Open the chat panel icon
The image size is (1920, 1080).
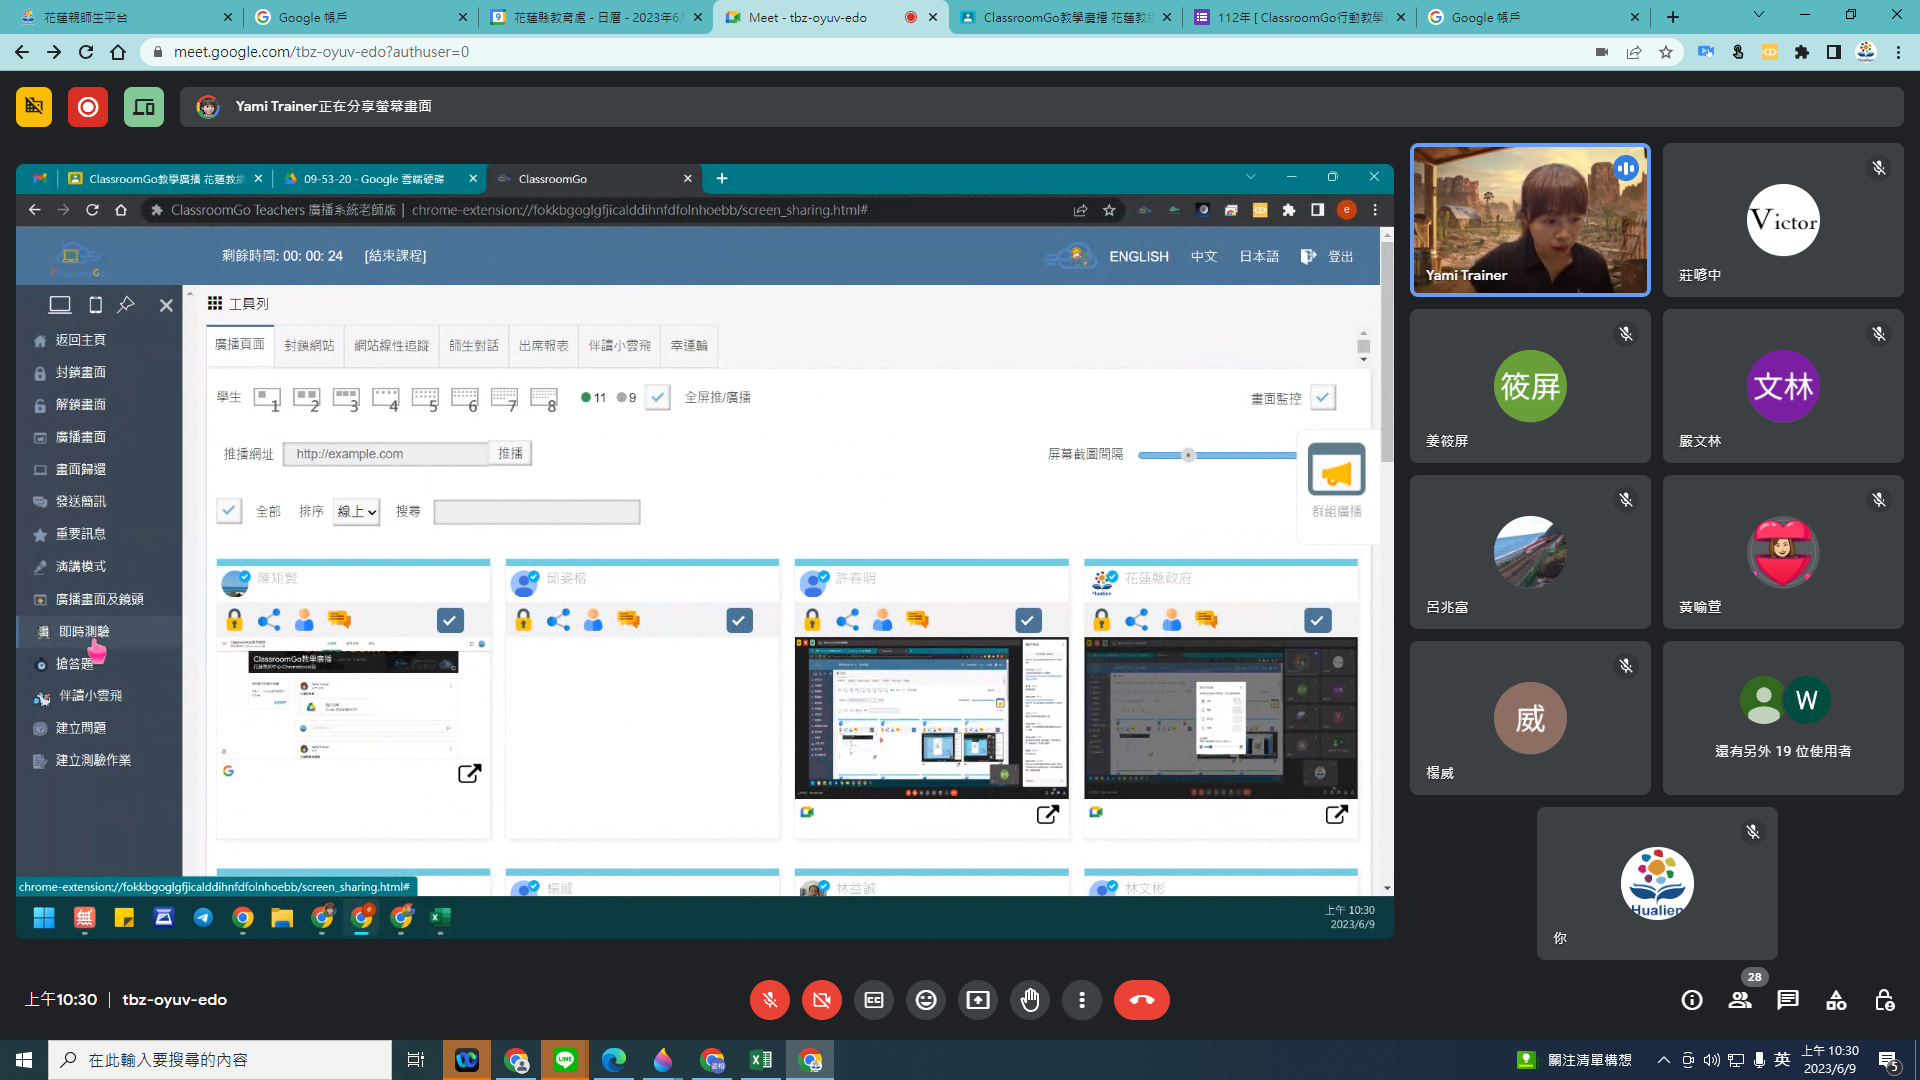[1788, 1000]
